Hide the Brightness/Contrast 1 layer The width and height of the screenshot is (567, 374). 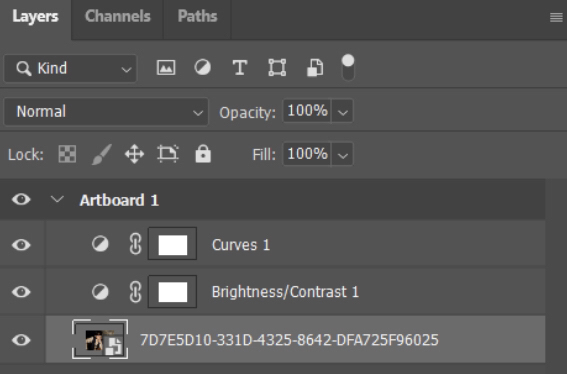point(21,292)
